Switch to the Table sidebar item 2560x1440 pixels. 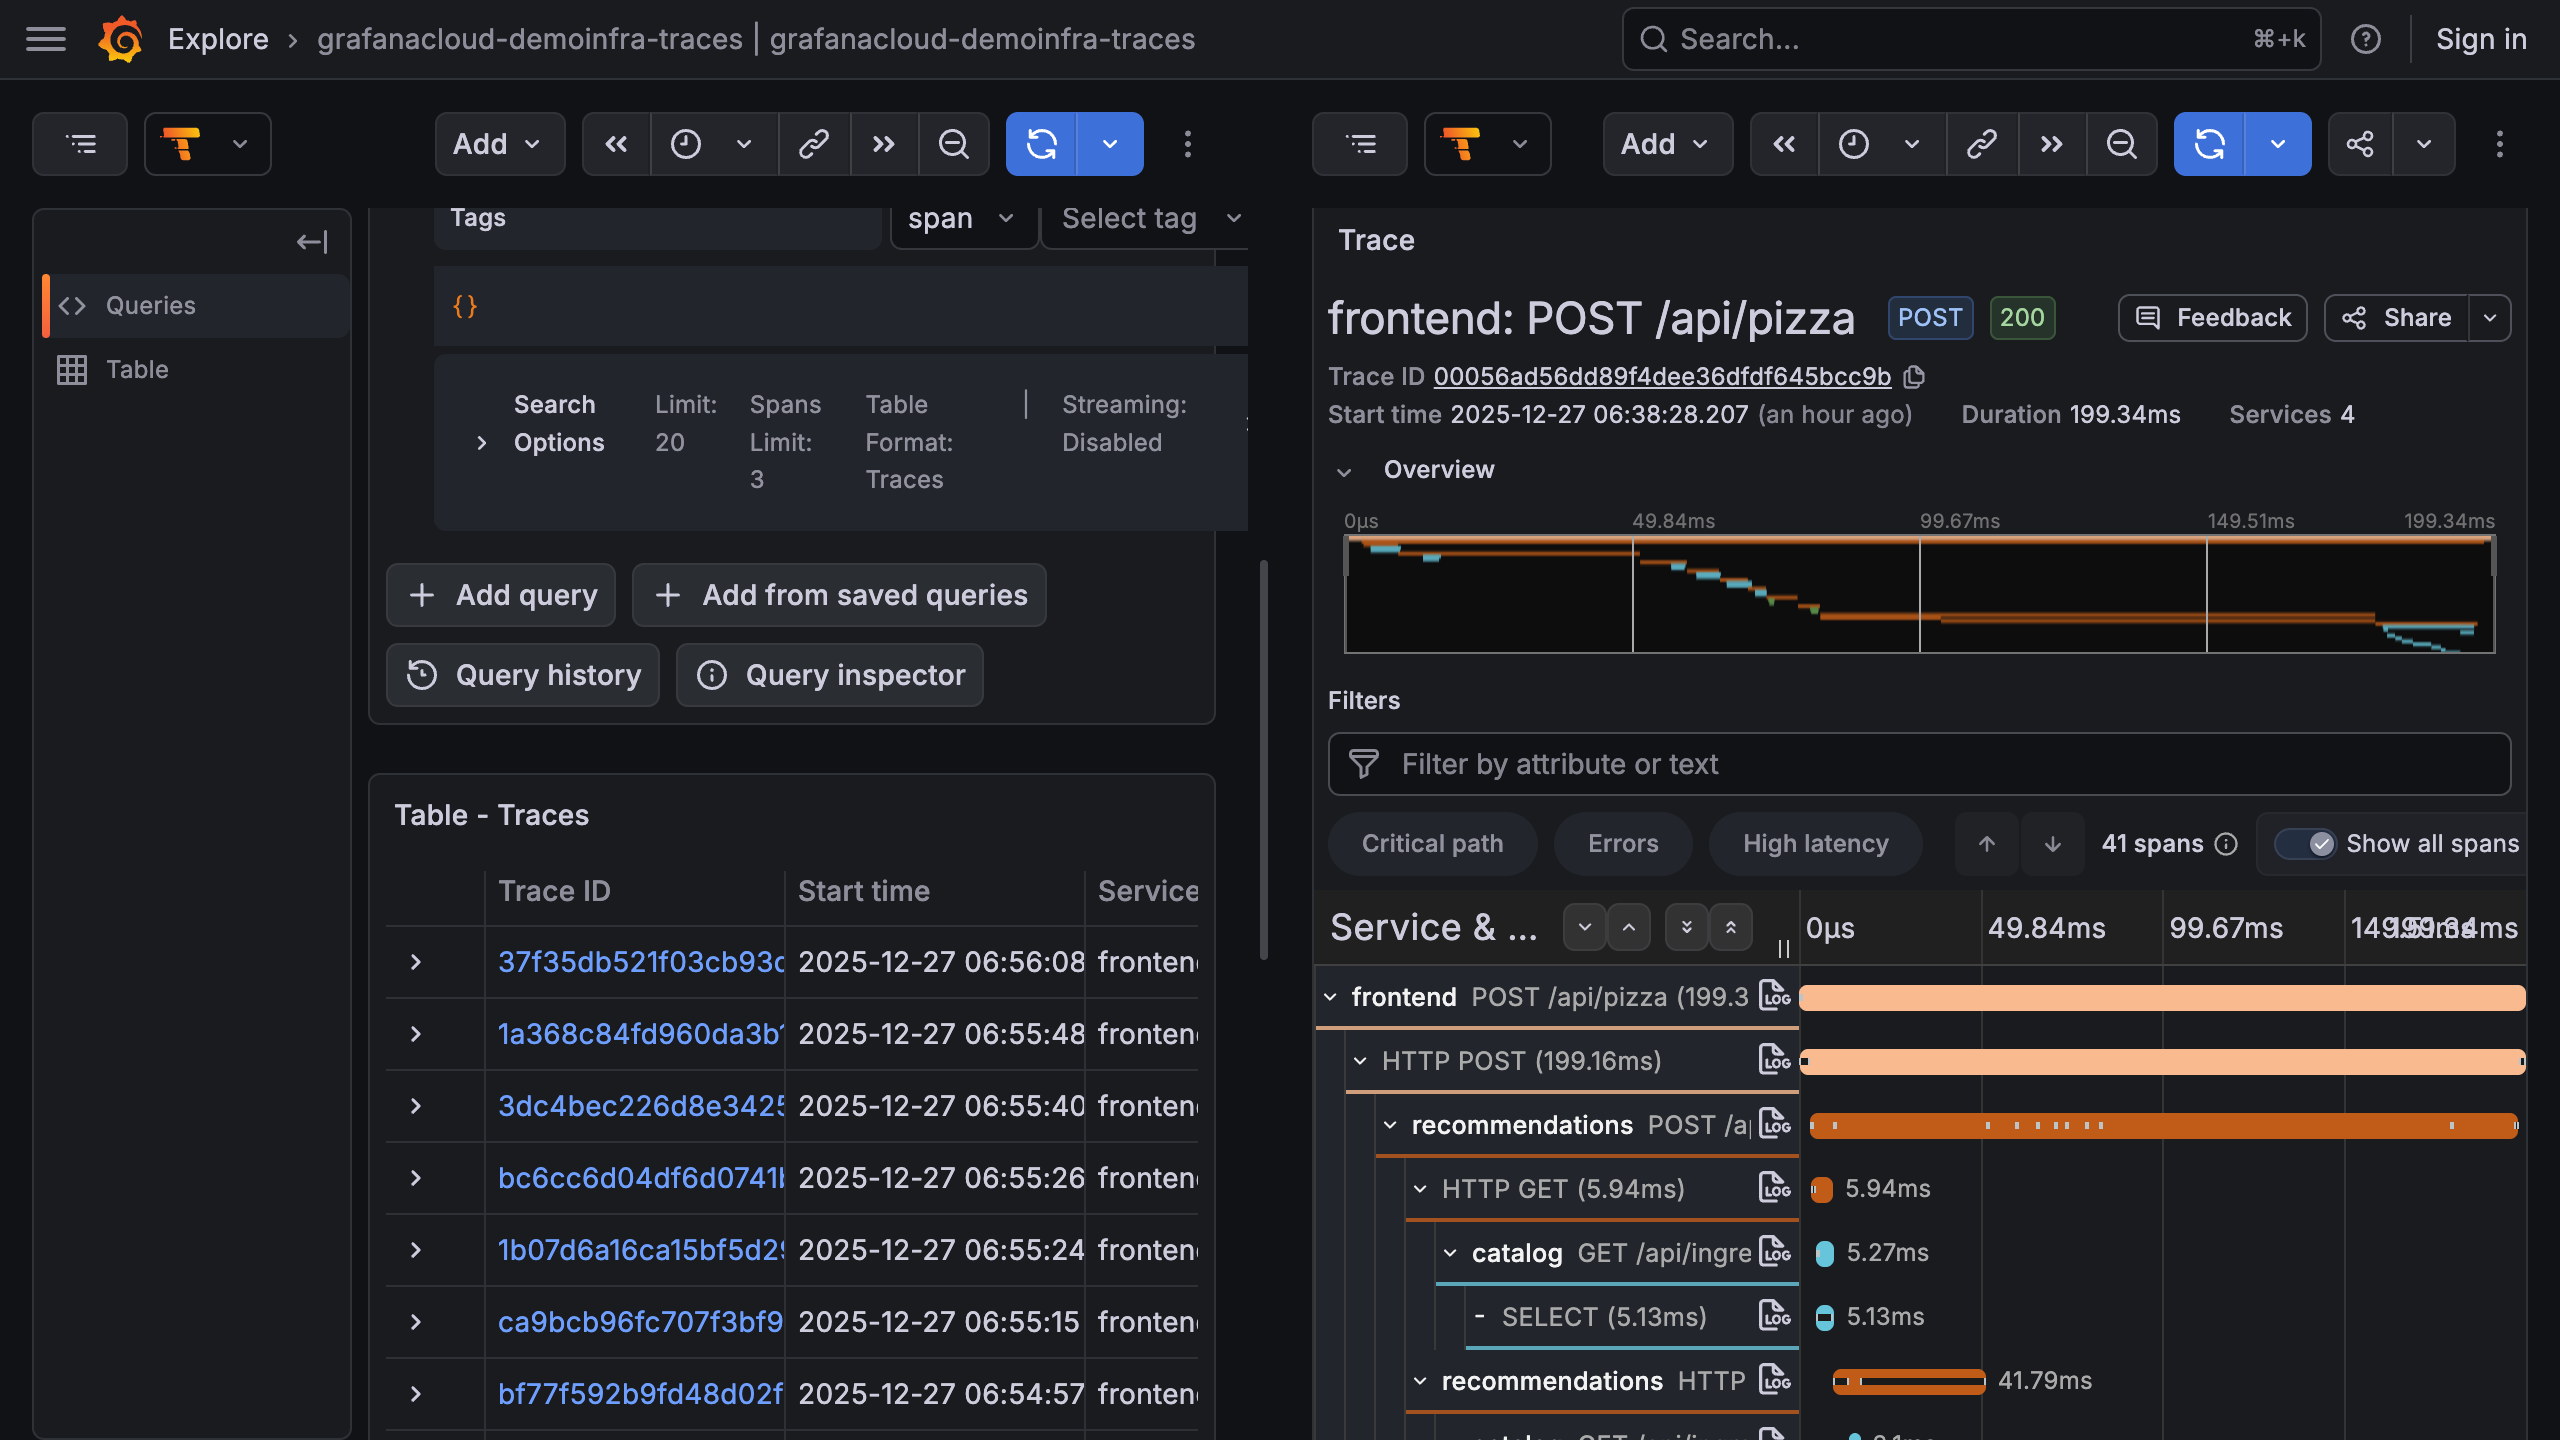point(137,369)
